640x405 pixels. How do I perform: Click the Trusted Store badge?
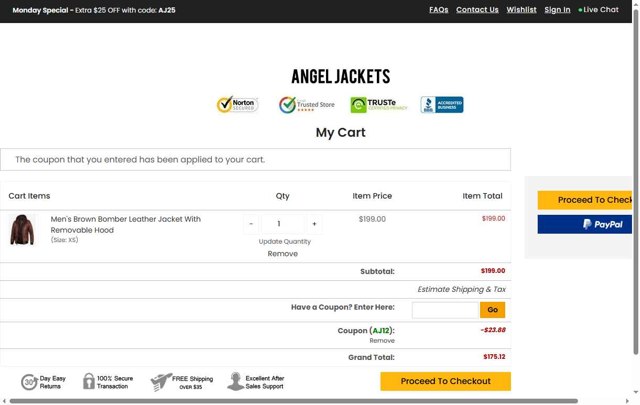tap(307, 105)
